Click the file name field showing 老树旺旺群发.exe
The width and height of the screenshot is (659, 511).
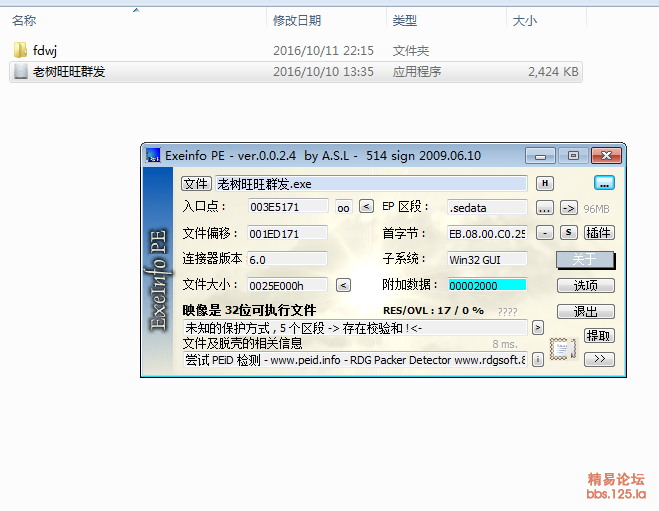click(372, 184)
